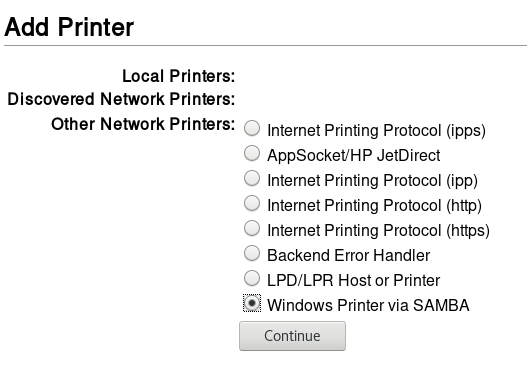Click the 'LPD/LPR Host or Printer' label text

[354, 280]
